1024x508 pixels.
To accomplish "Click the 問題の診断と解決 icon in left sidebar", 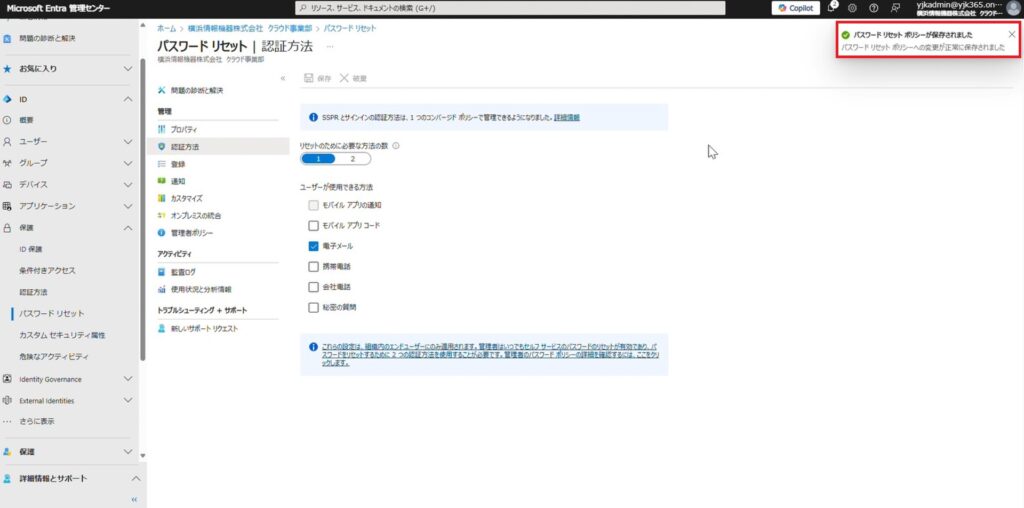I will (7, 39).
